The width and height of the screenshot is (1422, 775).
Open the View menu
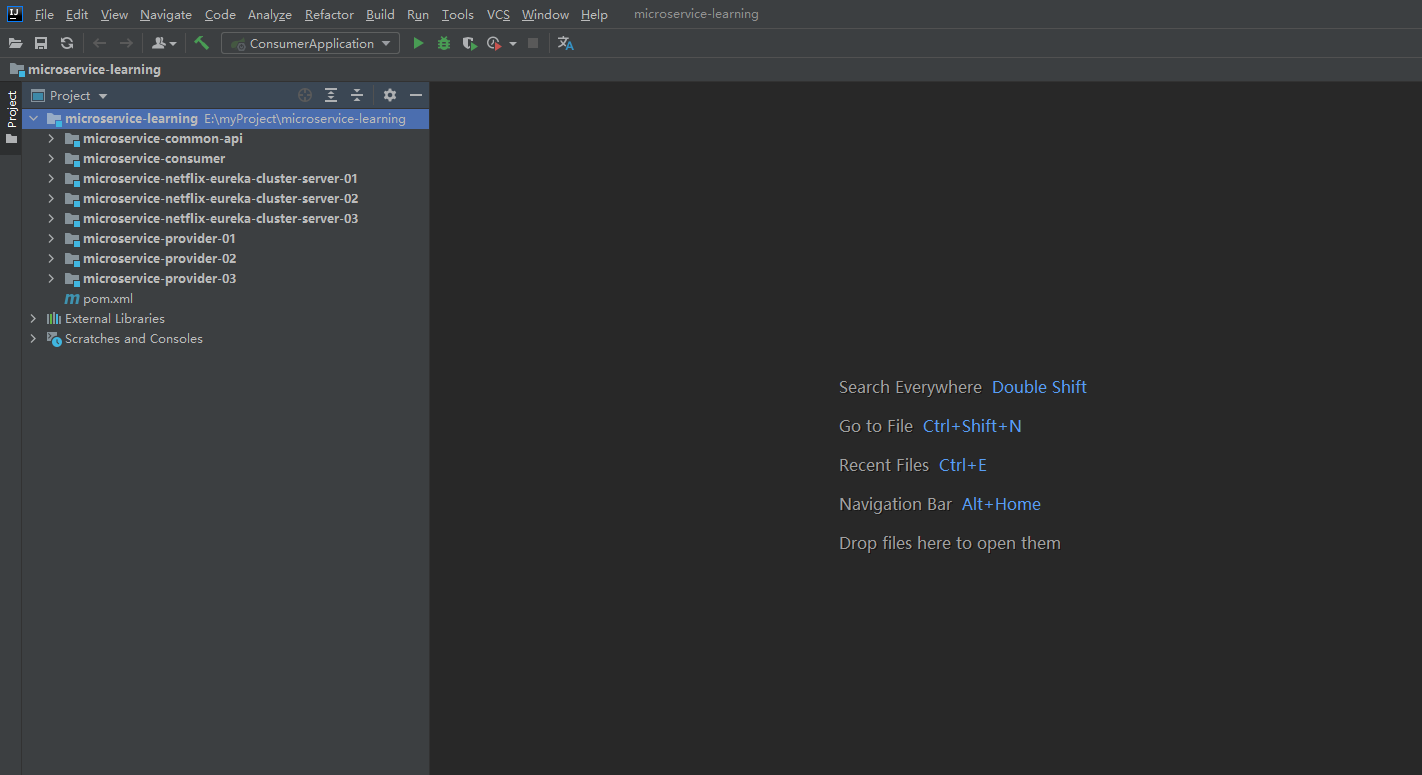[114, 14]
